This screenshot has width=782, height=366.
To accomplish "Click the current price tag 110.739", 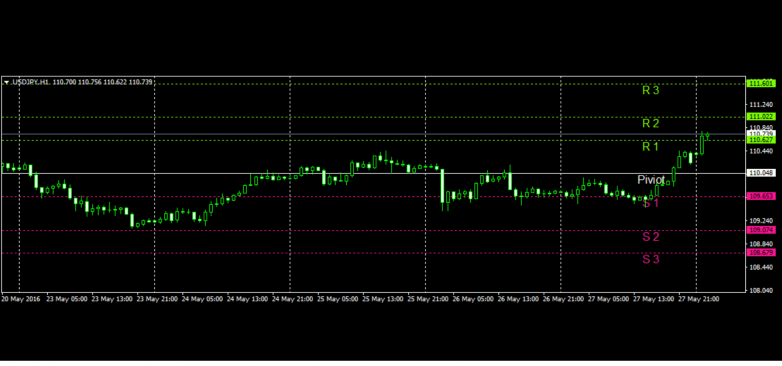I will pyautogui.click(x=761, y=134).
